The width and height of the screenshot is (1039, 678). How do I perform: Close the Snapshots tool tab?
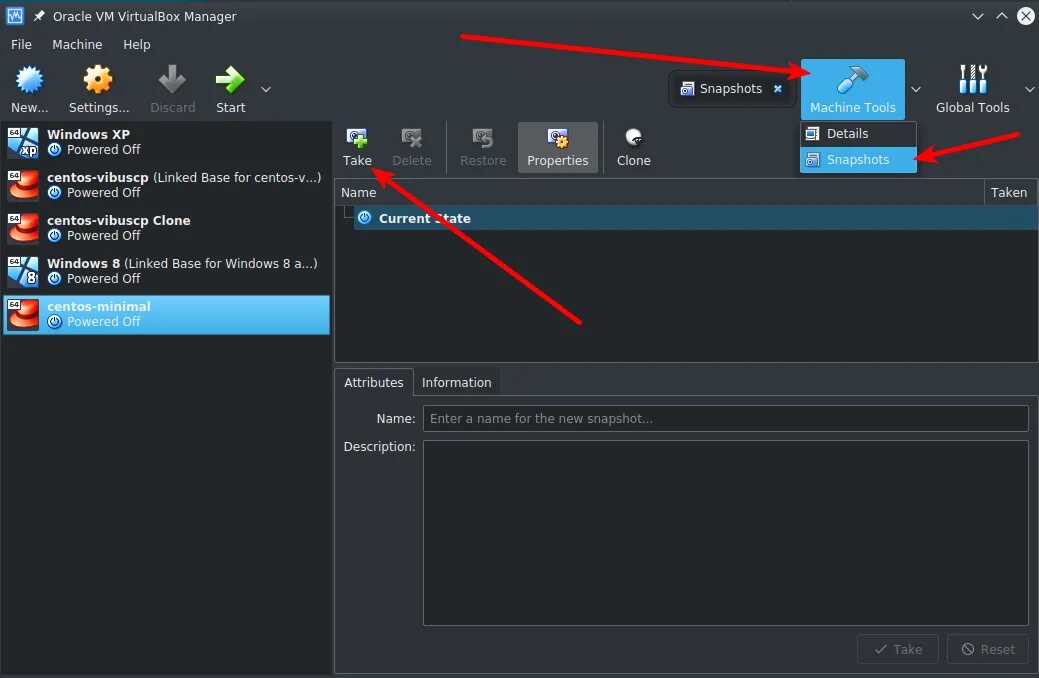point(778,88)
